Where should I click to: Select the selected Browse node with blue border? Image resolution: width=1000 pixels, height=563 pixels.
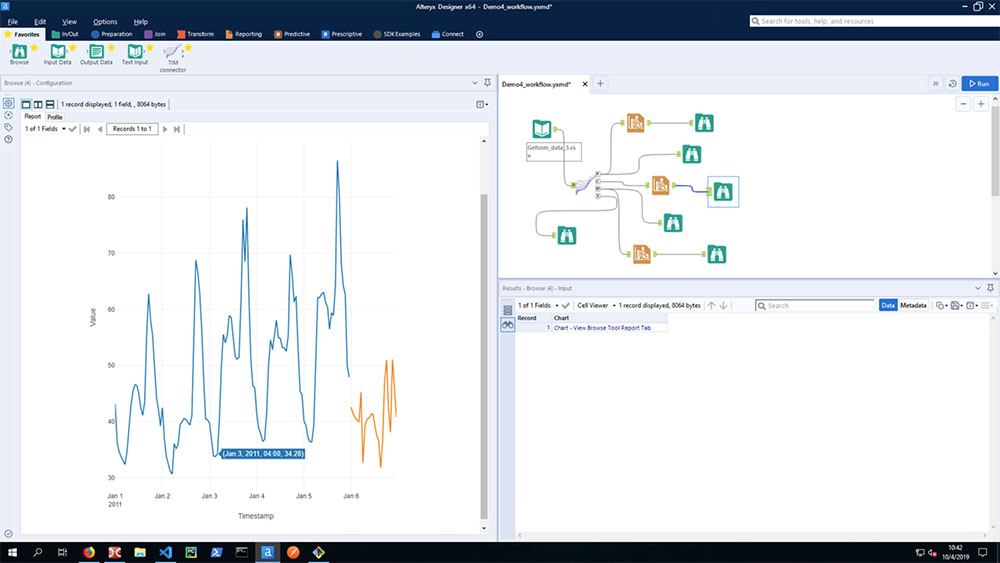(x=723, y=191)
